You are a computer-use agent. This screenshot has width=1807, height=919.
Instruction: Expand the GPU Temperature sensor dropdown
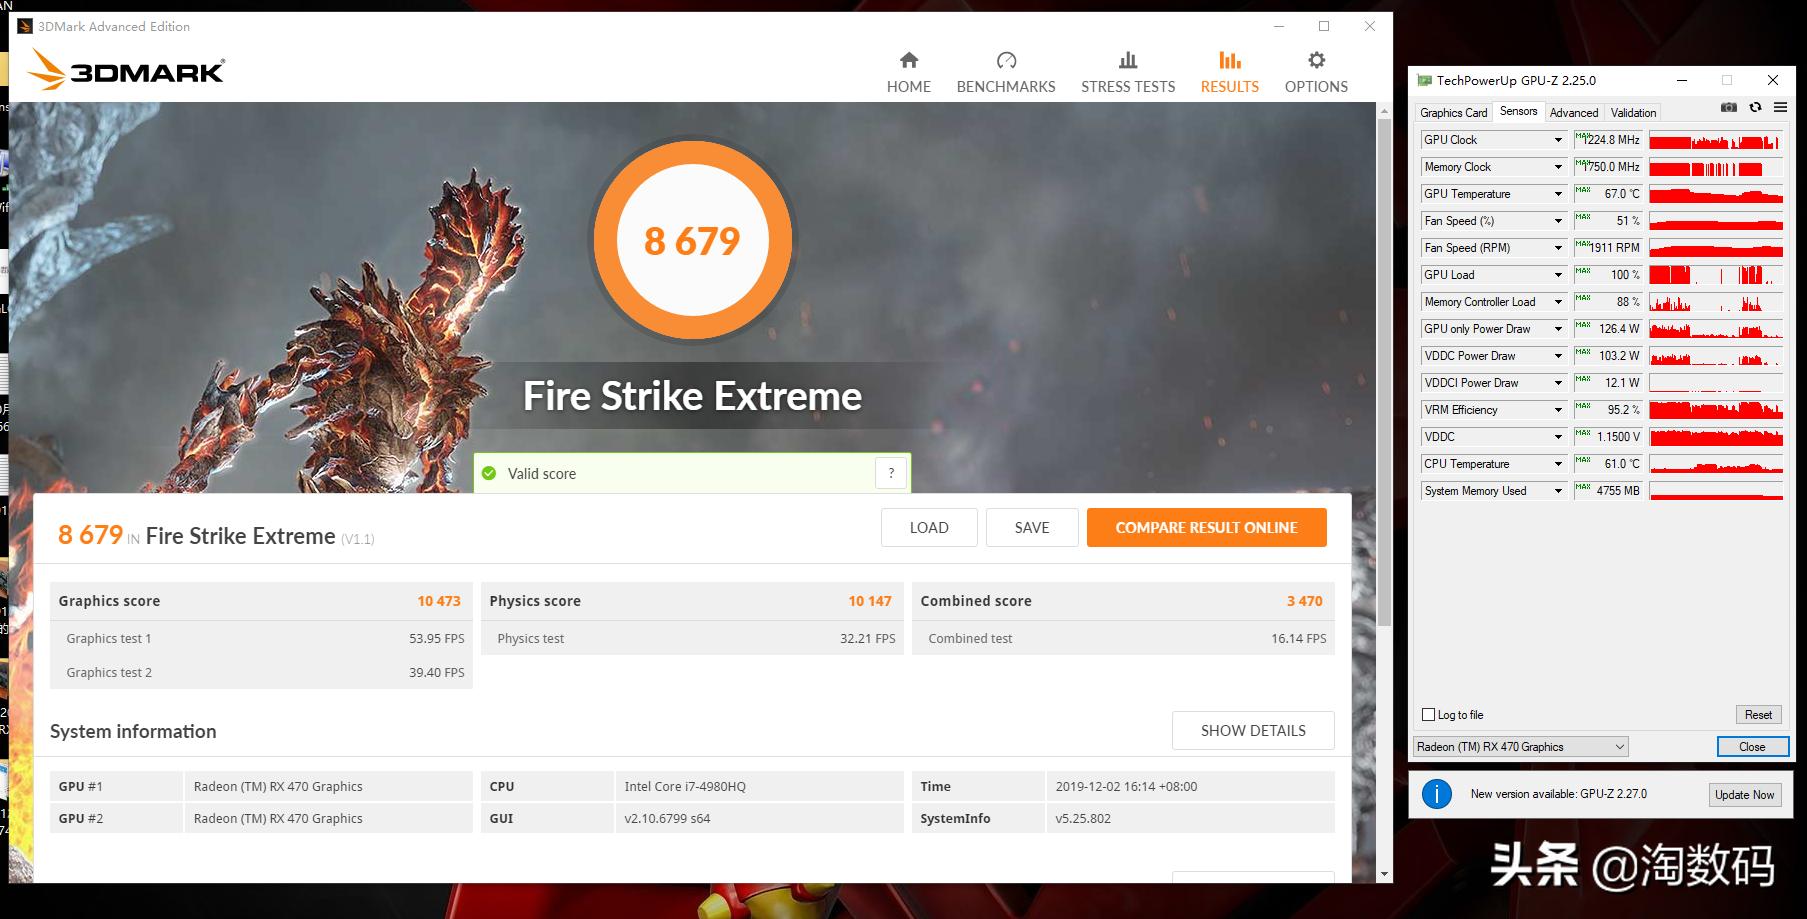pyautogui.click(x=1558, y=194)
